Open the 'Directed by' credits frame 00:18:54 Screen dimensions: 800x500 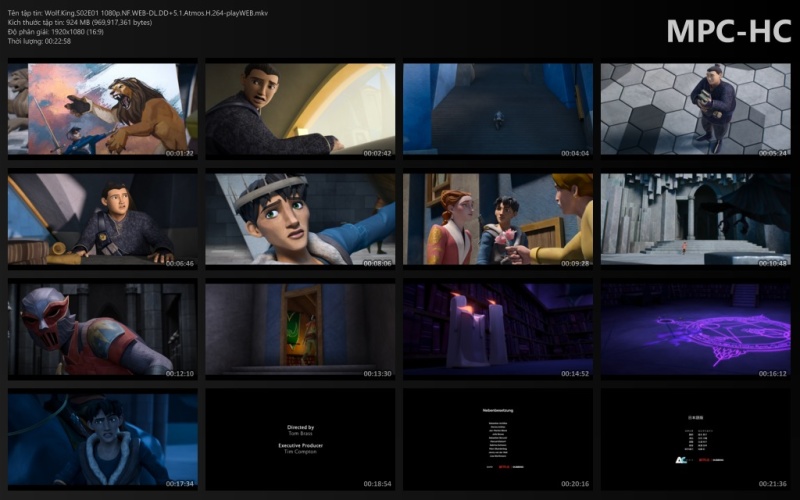[x=300, y=439]
